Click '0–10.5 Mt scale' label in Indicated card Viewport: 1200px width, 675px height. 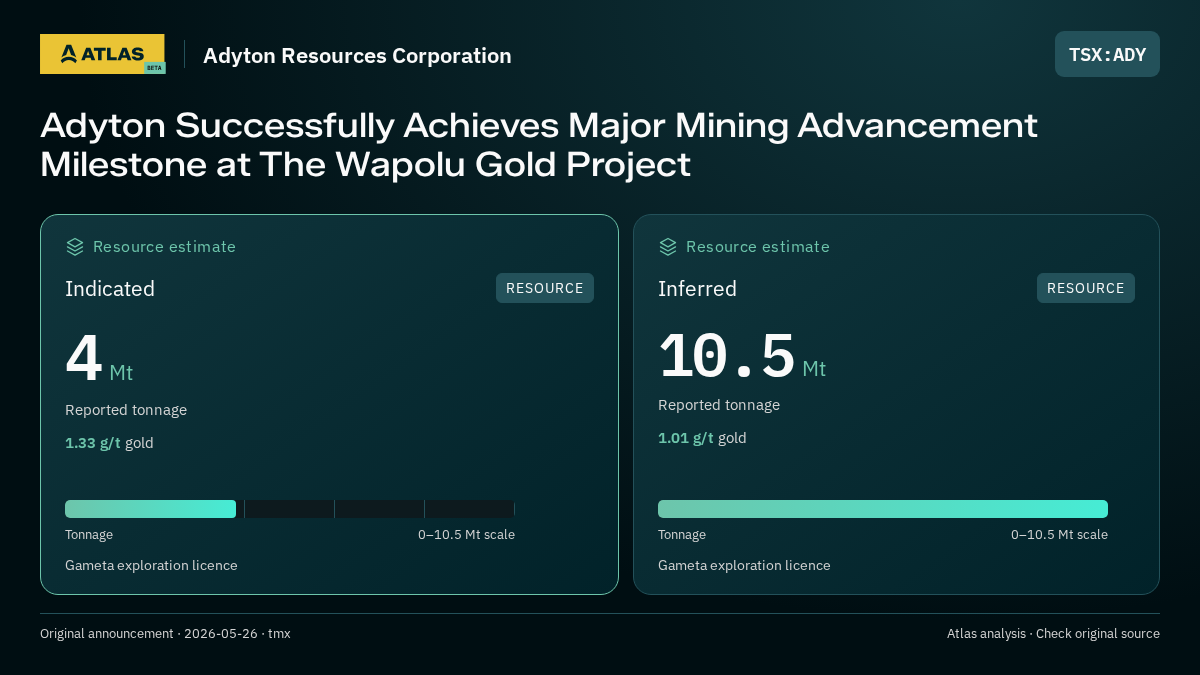click(x=466, y=535)
